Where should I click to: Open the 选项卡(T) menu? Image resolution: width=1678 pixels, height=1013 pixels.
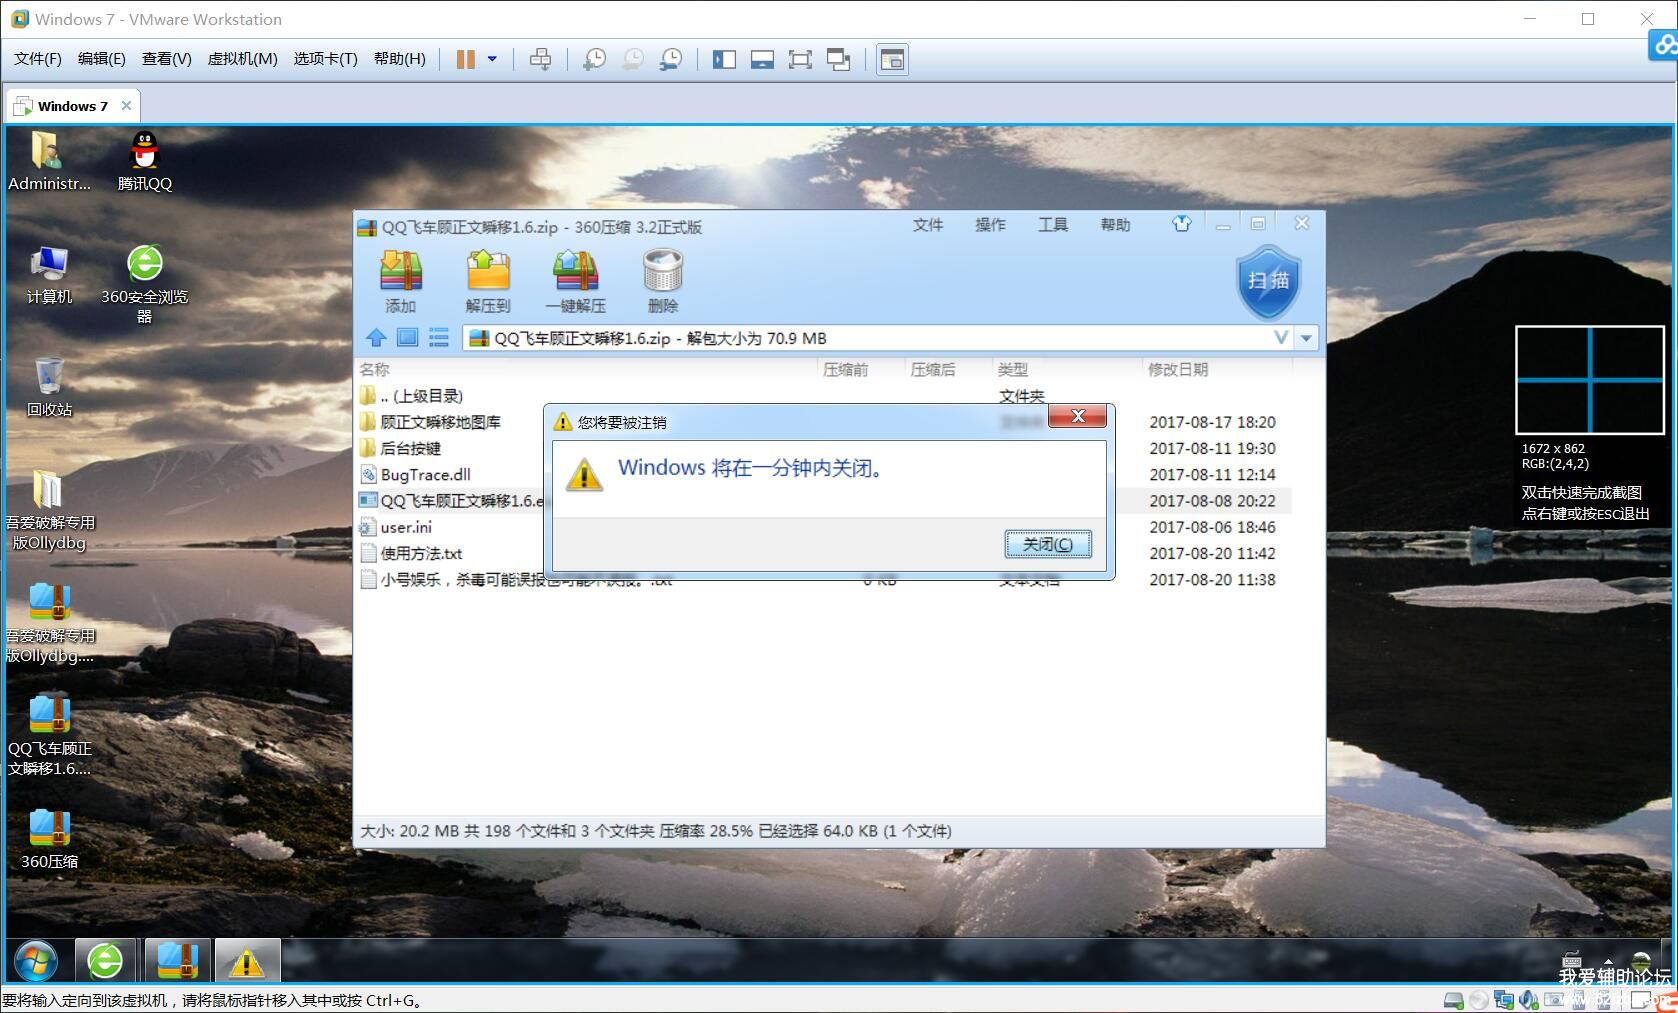(x=325, y=59)
